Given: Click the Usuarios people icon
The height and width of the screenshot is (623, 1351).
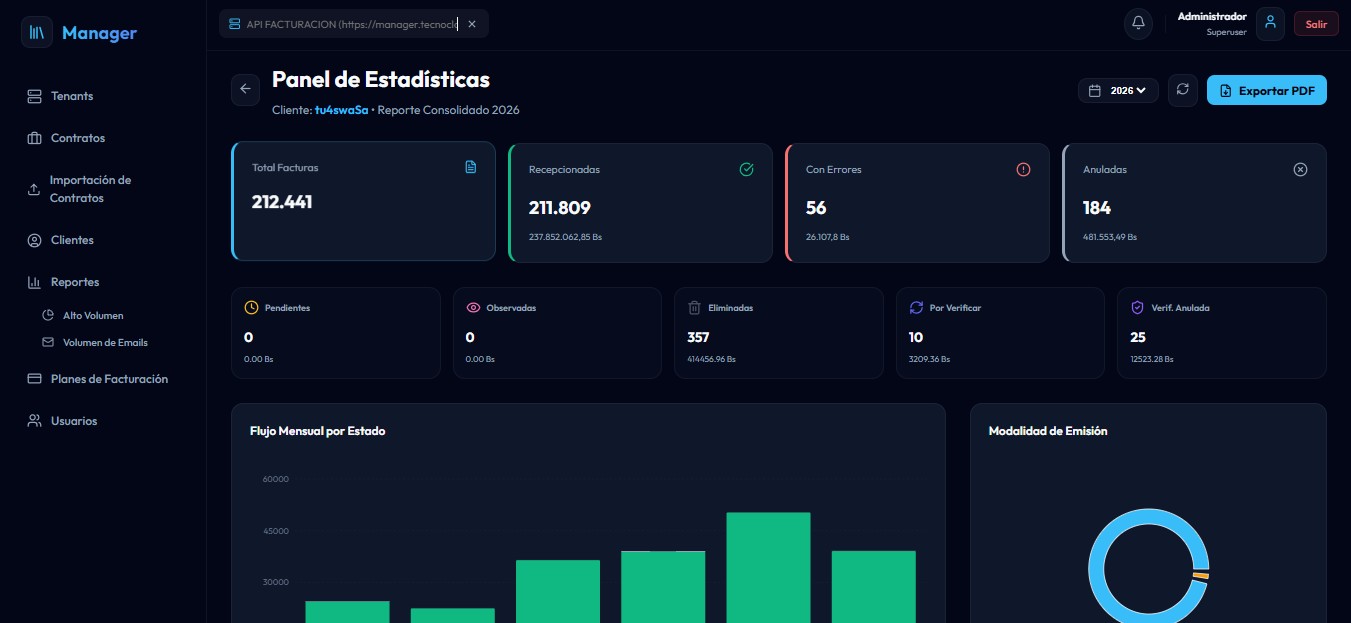Looking at the screenshot, I should tap(34, 421).
